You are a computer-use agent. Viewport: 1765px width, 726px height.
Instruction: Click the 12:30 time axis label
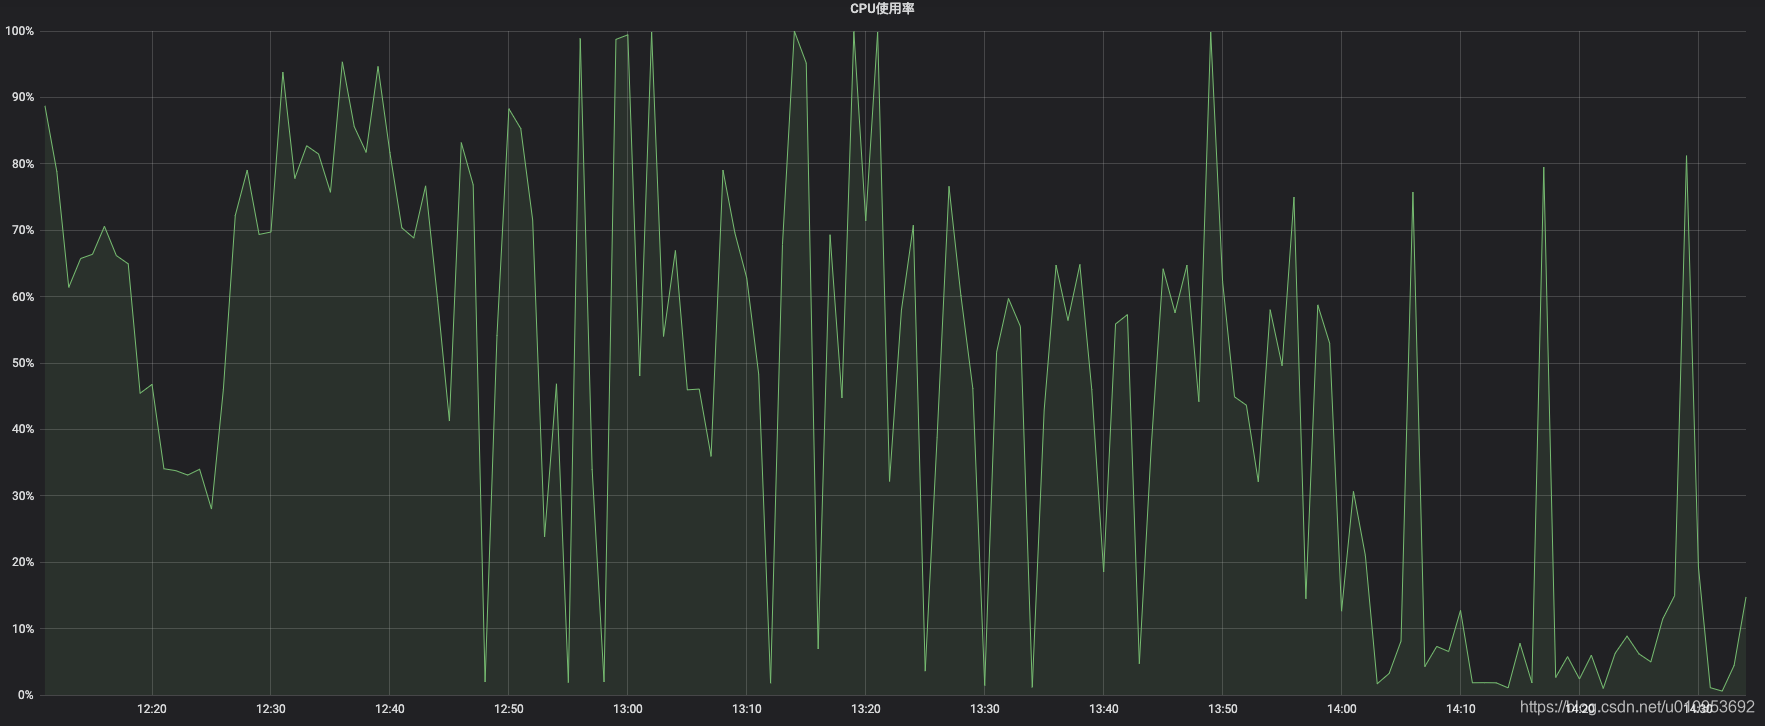pos(271,709)
